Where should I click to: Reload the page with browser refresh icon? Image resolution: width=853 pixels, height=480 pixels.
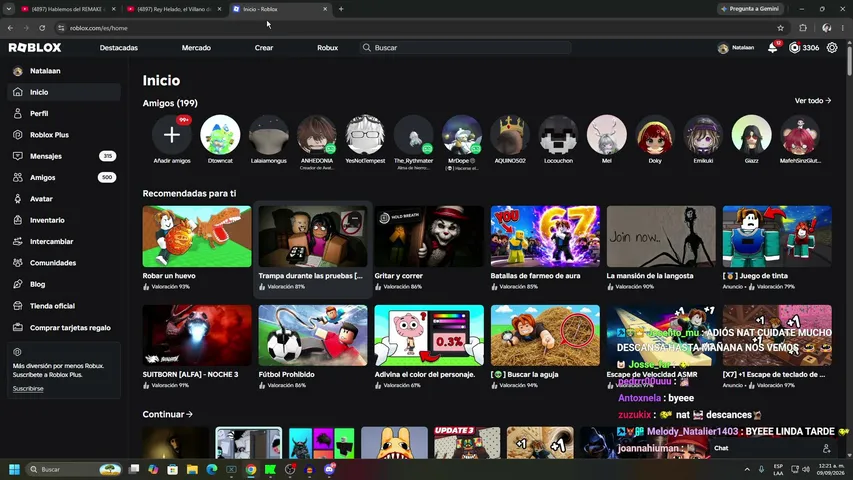click(x=42, y=28)
